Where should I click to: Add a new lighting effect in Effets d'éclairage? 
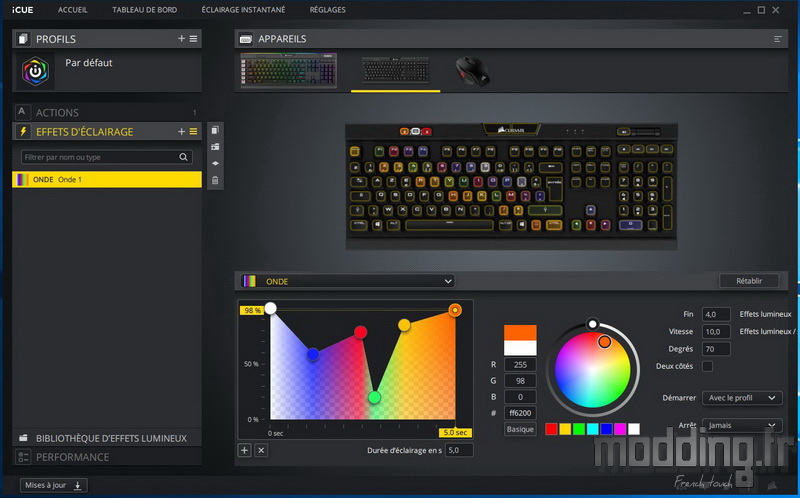(181, 132)
